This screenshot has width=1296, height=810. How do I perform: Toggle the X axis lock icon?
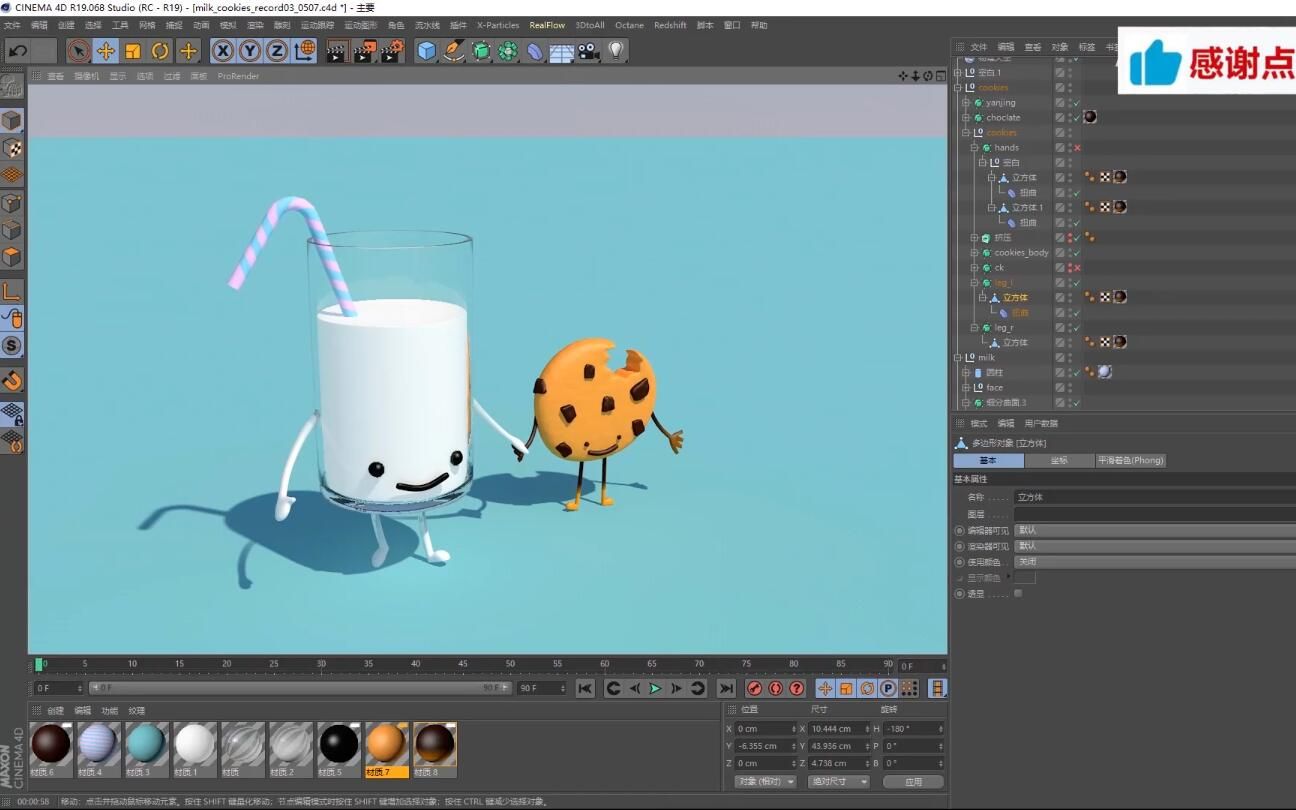(223, 51)
